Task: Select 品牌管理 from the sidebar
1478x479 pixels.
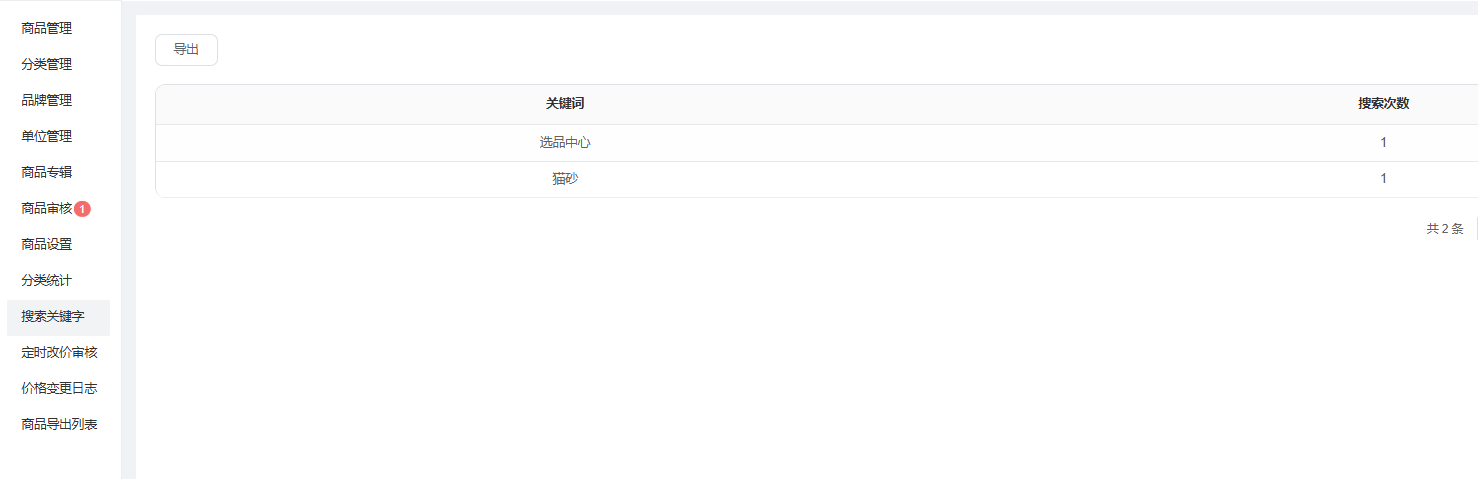Action: (x=47, y=100)
